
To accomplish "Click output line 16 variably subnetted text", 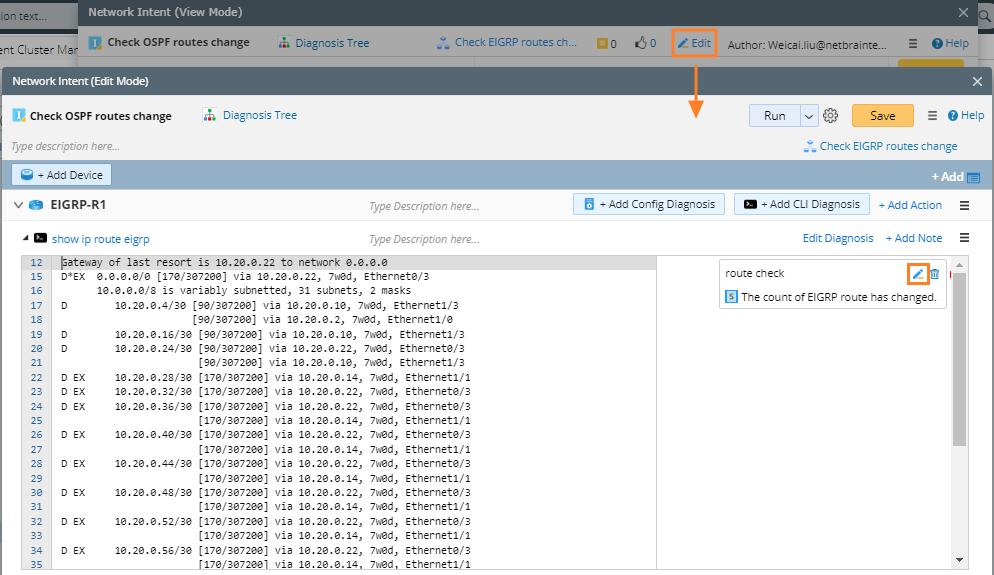I will [x=254, y=291].
